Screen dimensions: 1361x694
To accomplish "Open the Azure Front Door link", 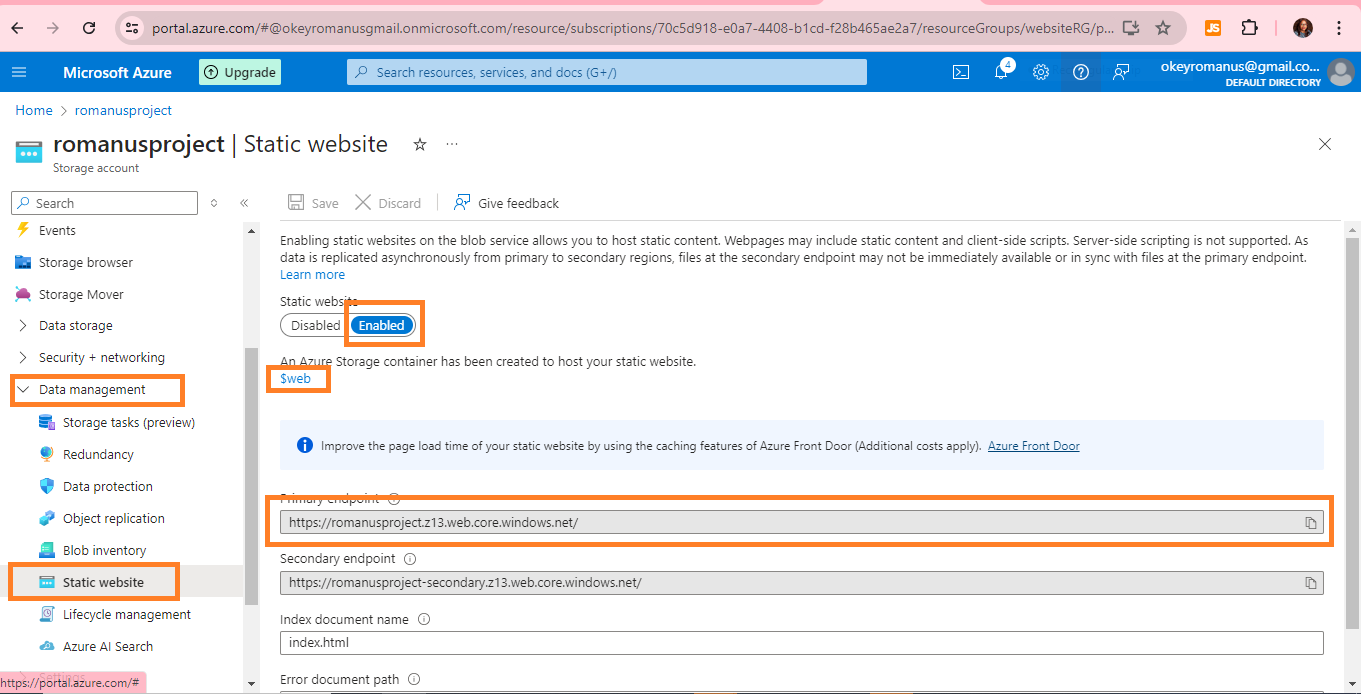I will [x=1034, y=446].
